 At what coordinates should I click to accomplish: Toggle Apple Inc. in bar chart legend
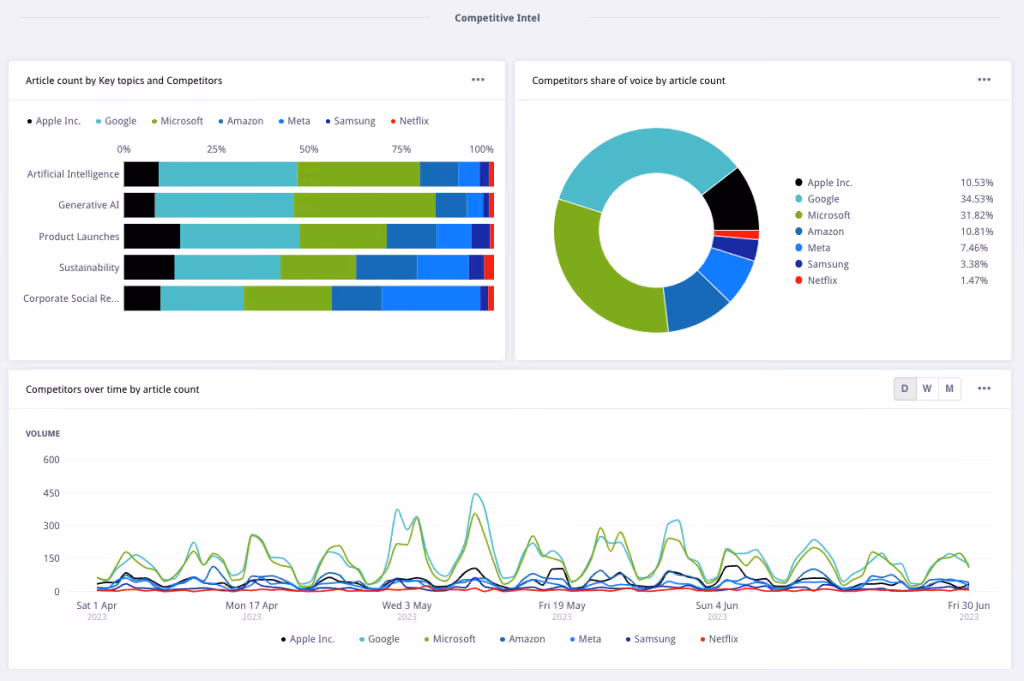(54, 121)
